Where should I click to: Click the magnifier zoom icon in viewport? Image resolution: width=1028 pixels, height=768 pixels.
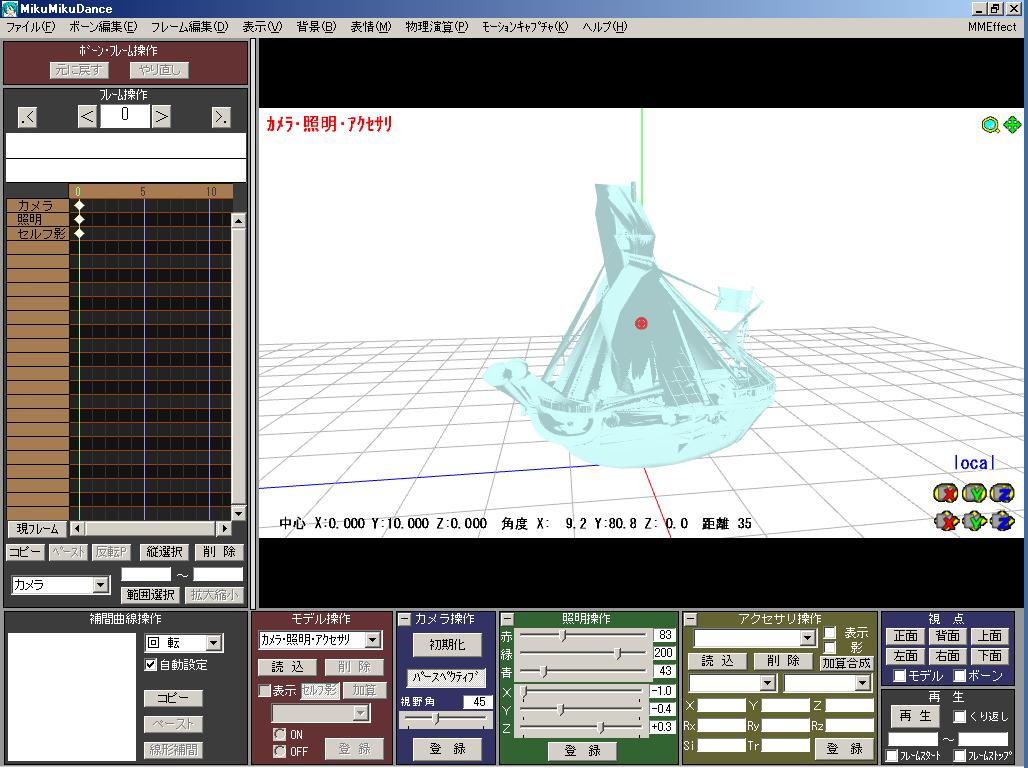coord(990,125)
